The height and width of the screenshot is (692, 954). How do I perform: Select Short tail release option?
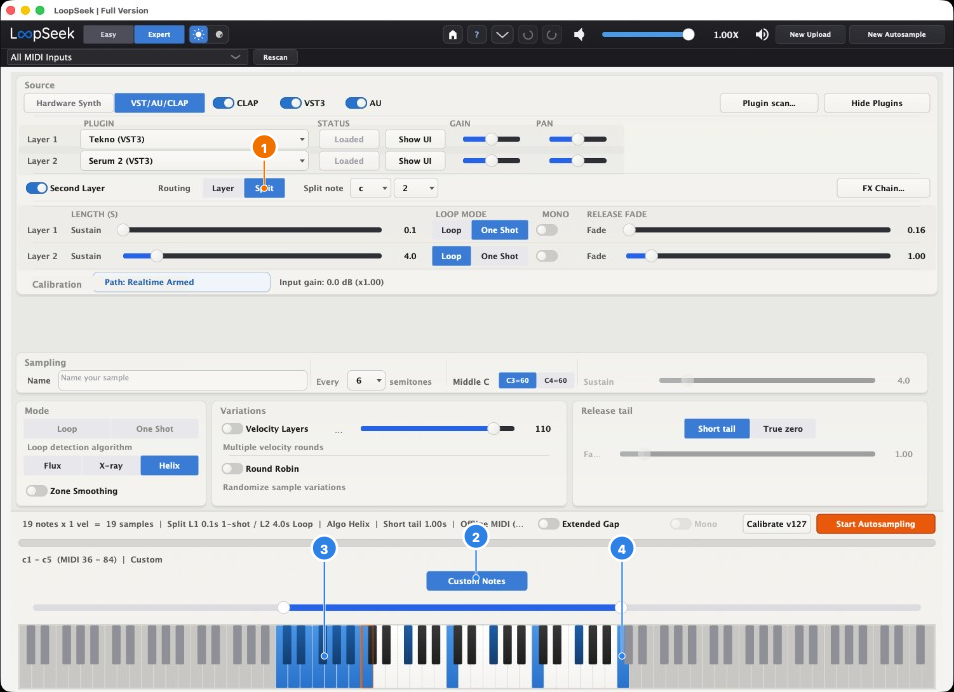[717, 428]
